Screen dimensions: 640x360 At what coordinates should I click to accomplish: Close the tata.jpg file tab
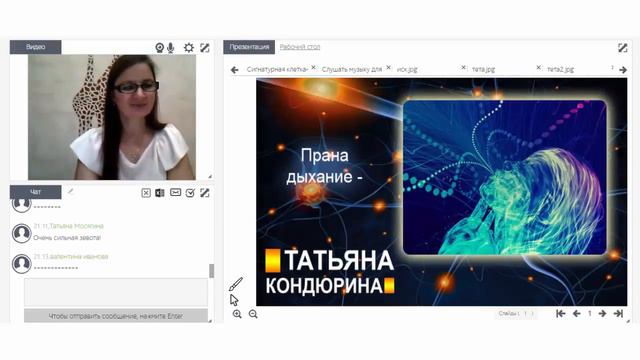click(539, 68)
